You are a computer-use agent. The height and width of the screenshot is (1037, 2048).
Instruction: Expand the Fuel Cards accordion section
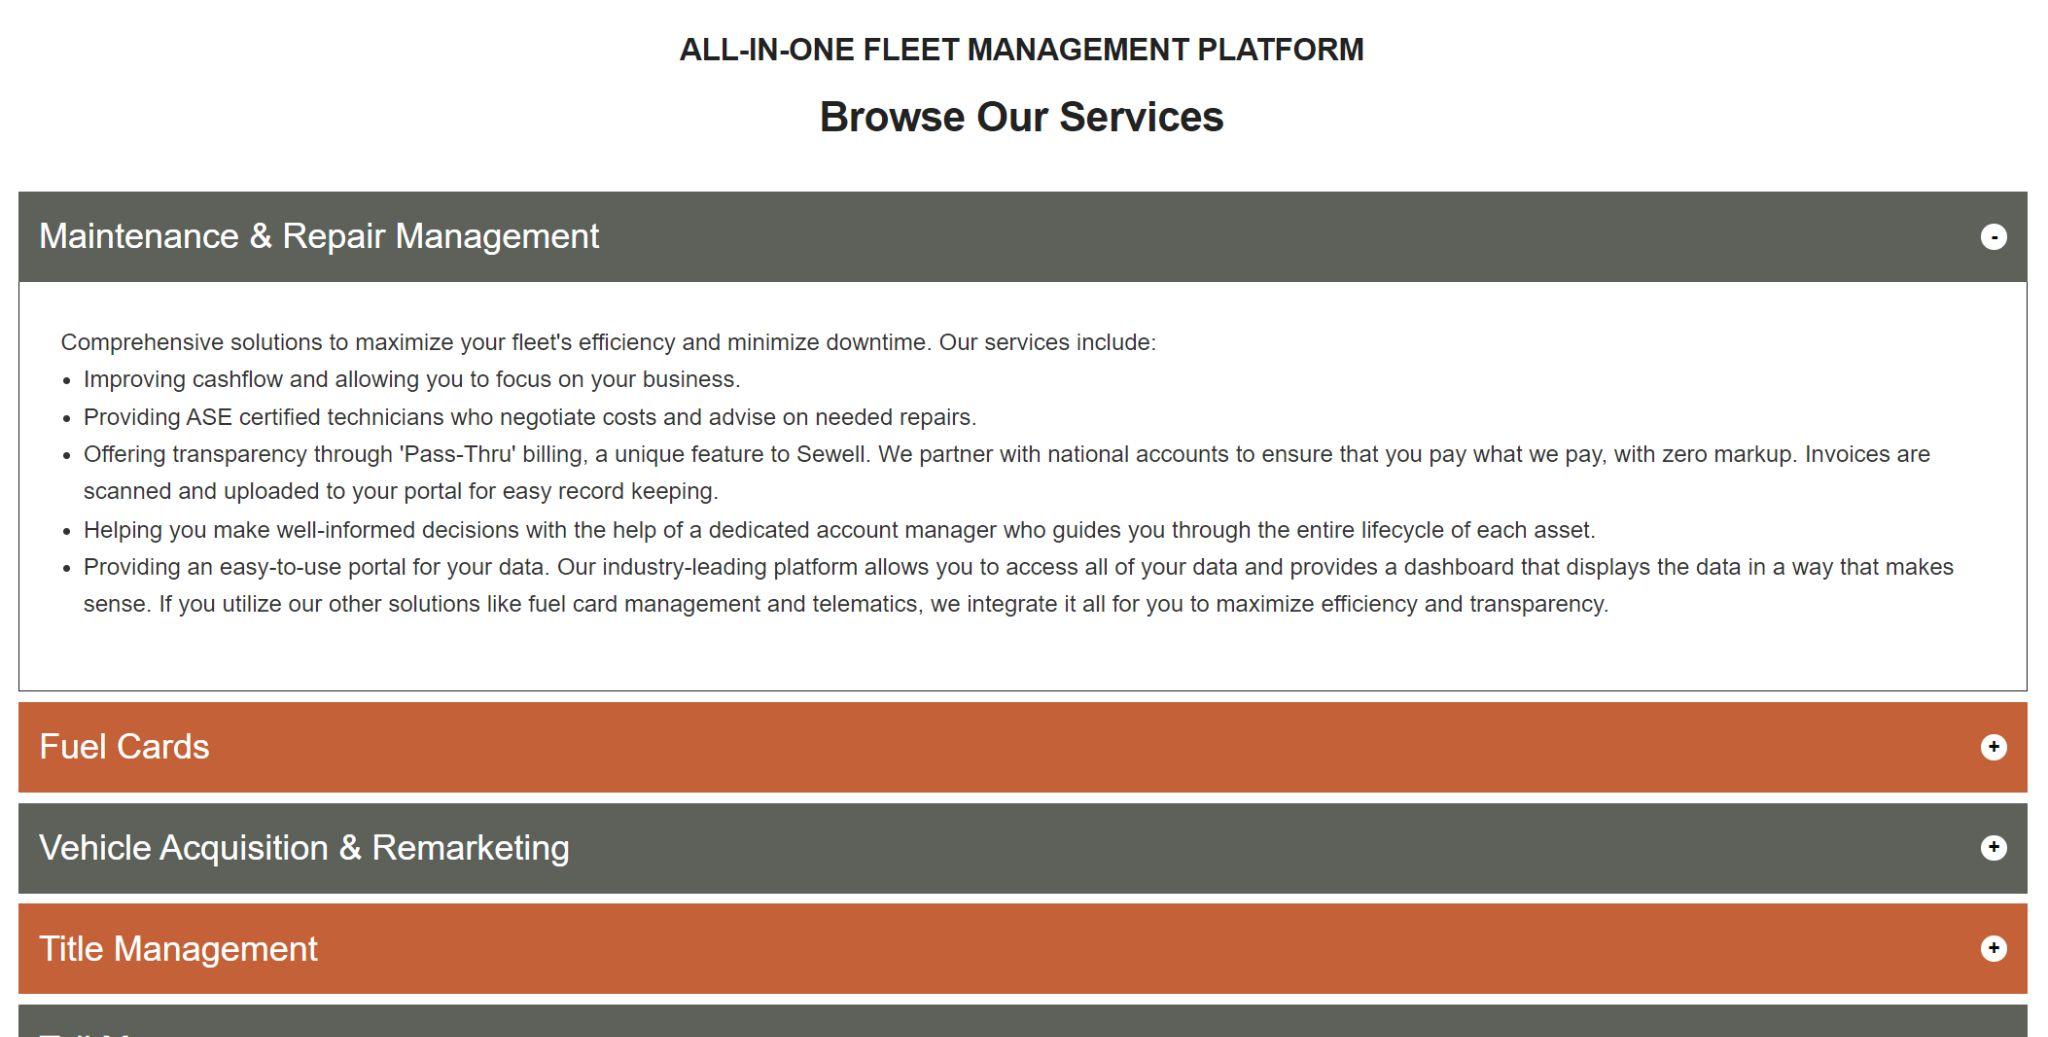1000,747
